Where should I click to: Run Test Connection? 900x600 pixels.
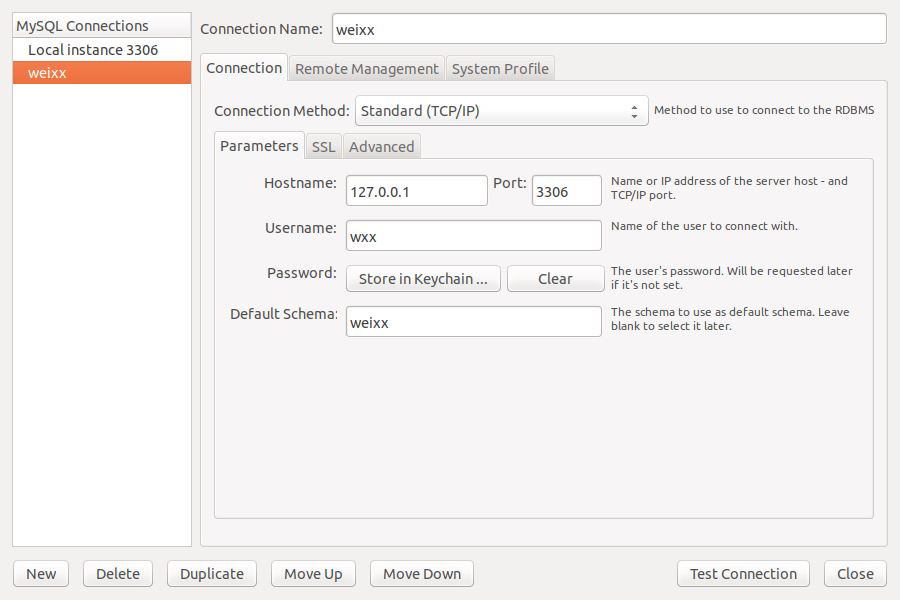tap(743, 574)
